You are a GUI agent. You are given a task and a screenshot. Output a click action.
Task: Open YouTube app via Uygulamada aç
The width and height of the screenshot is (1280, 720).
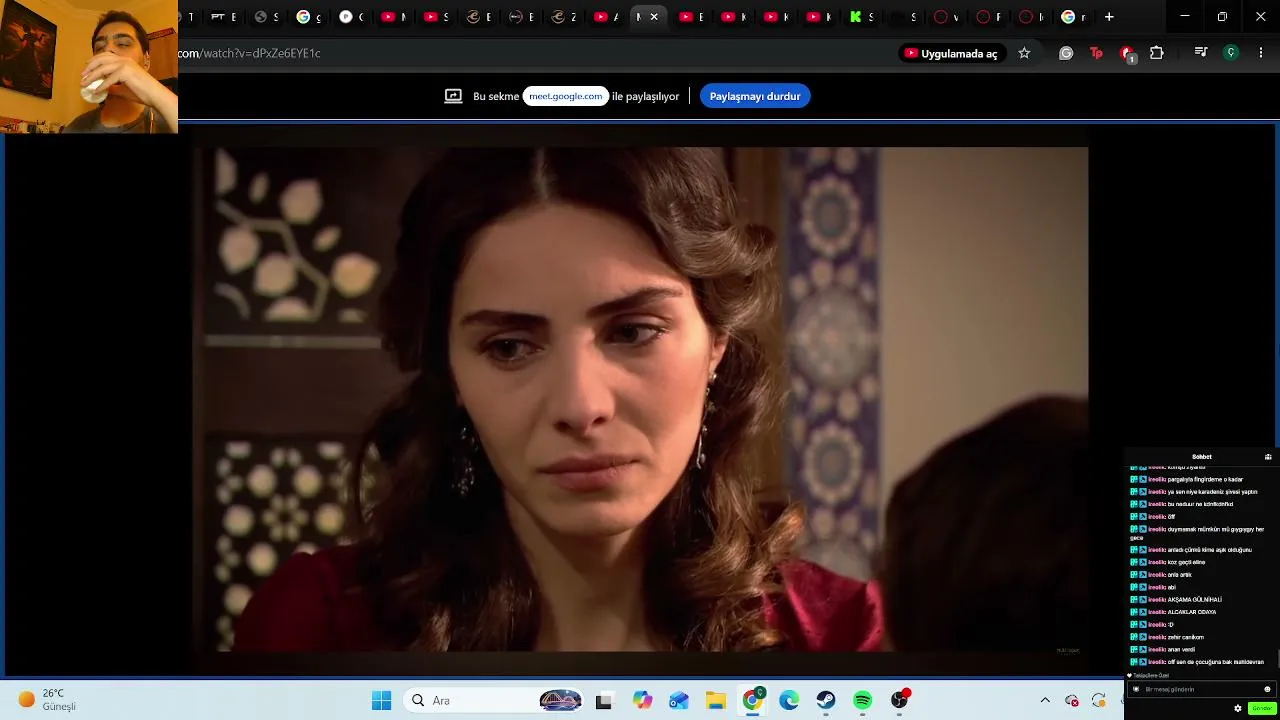[951, 54]
